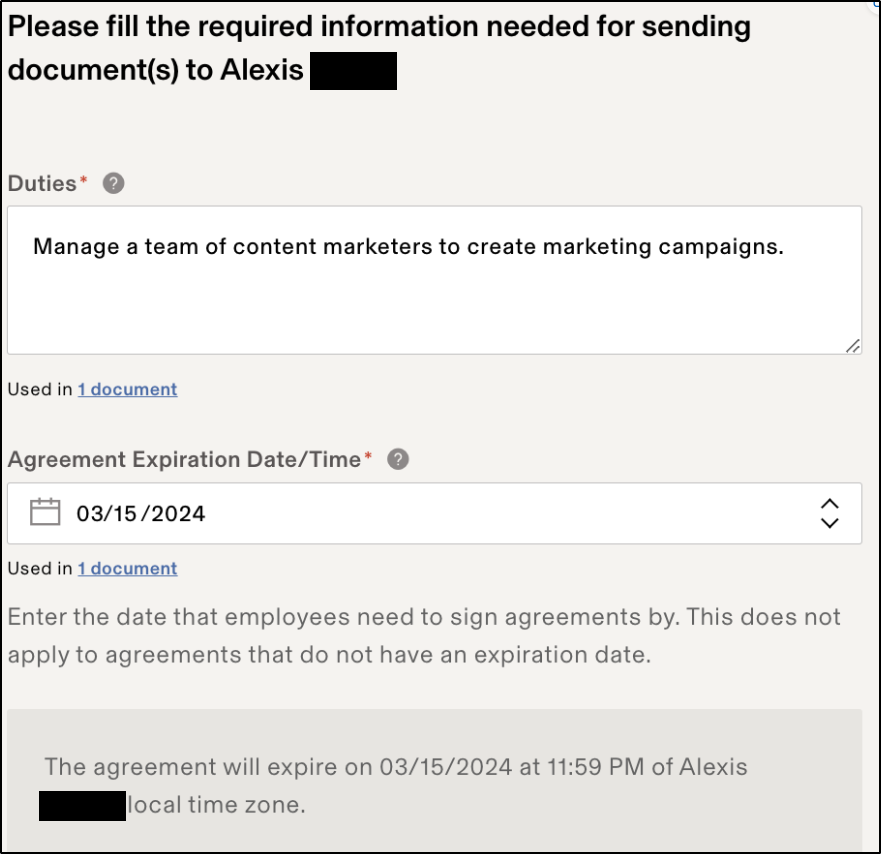Open the "1 document" link under the expiration date

[127, 569]
